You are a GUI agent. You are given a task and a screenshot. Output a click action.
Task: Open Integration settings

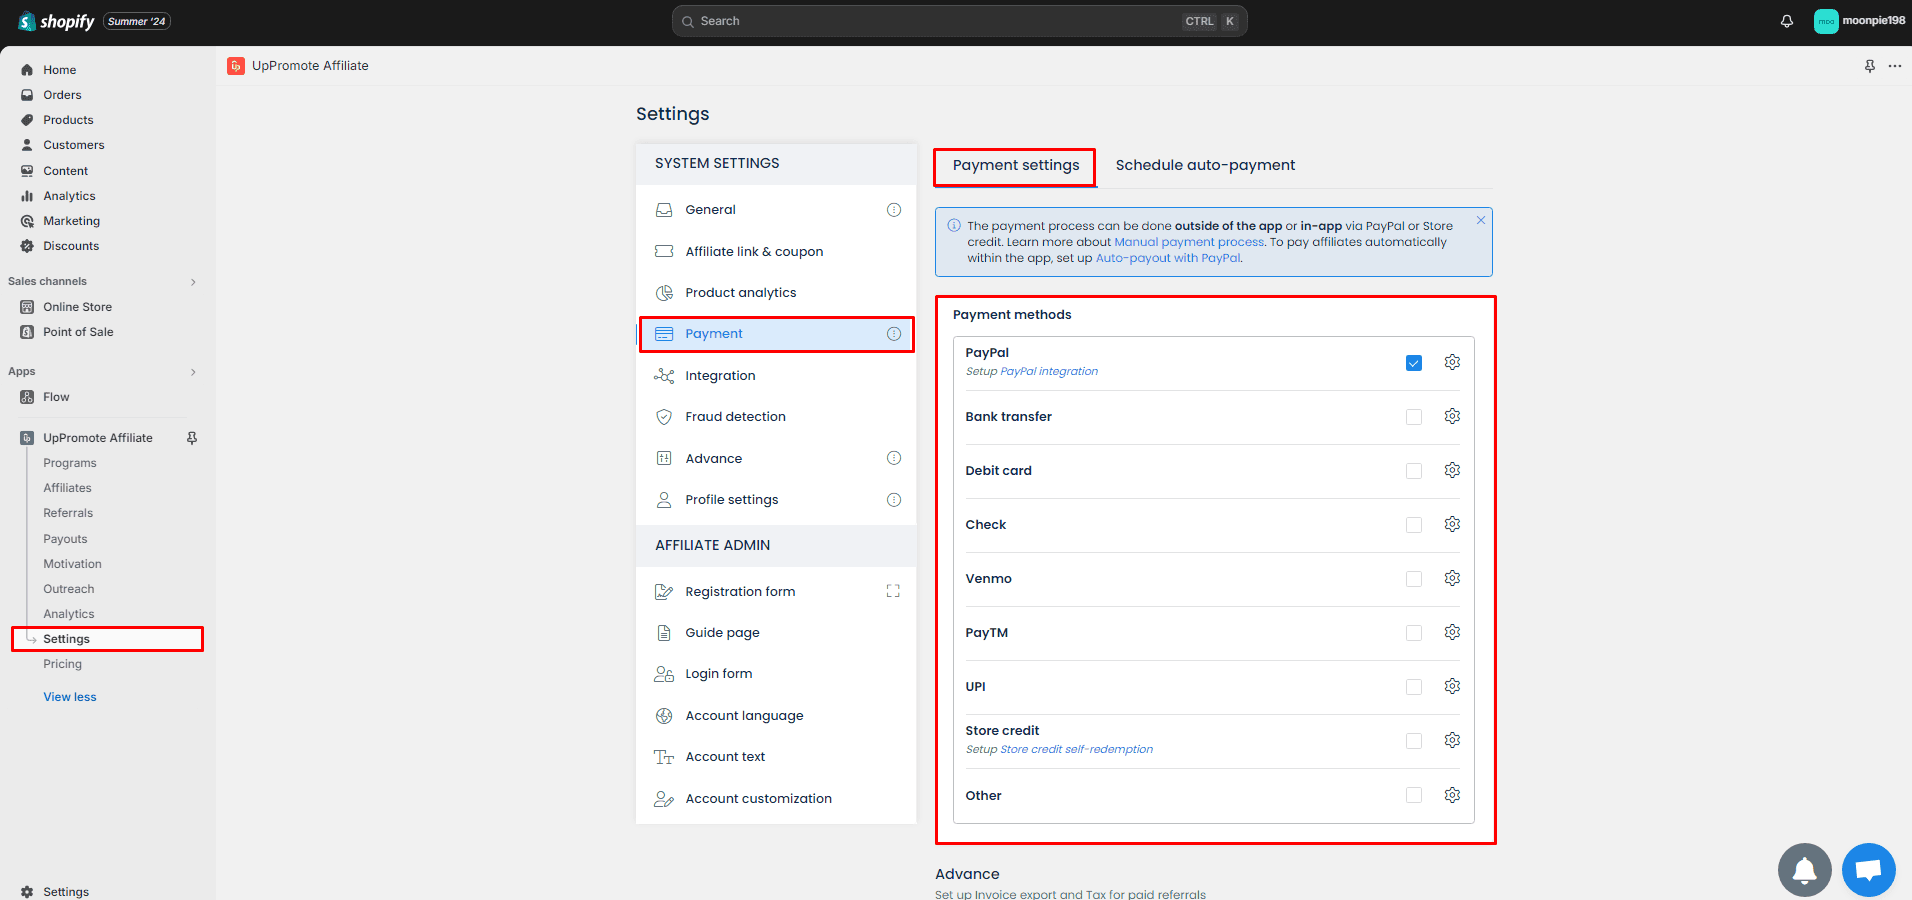click(776, 376)
